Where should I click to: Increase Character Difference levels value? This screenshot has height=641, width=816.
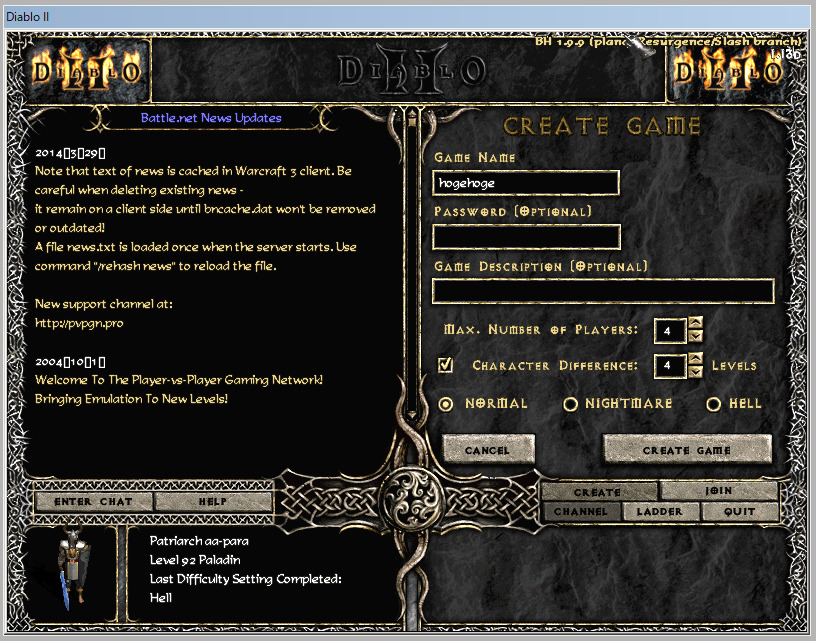coord(696,359)
